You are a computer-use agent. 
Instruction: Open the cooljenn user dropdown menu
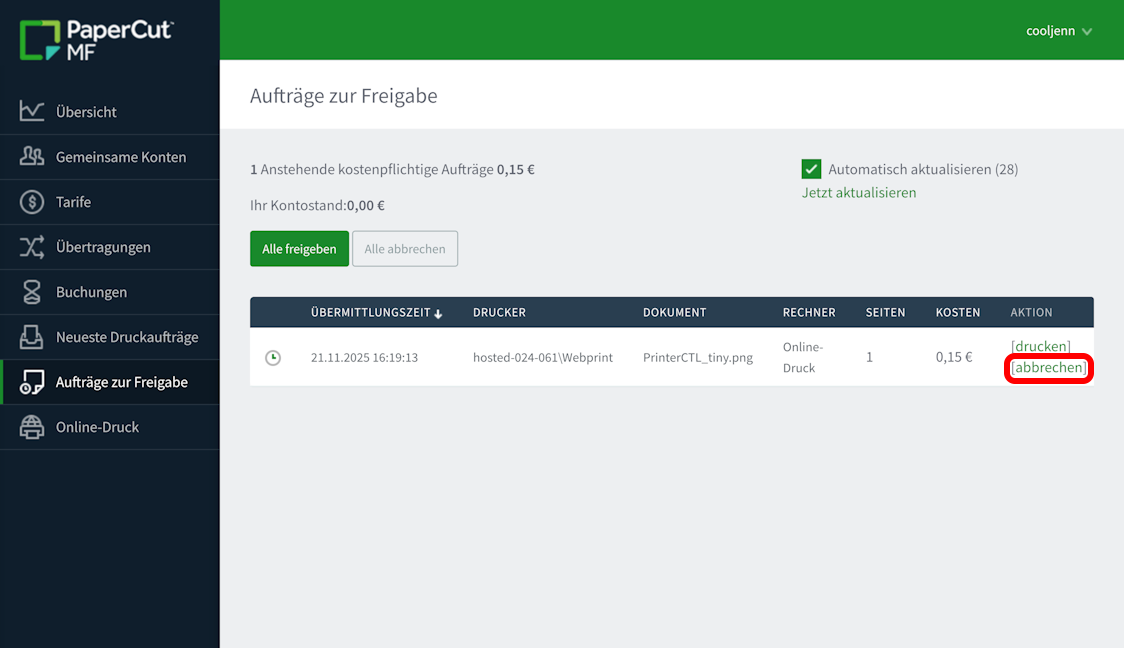pyautogui.click(x=1058, y=31)
